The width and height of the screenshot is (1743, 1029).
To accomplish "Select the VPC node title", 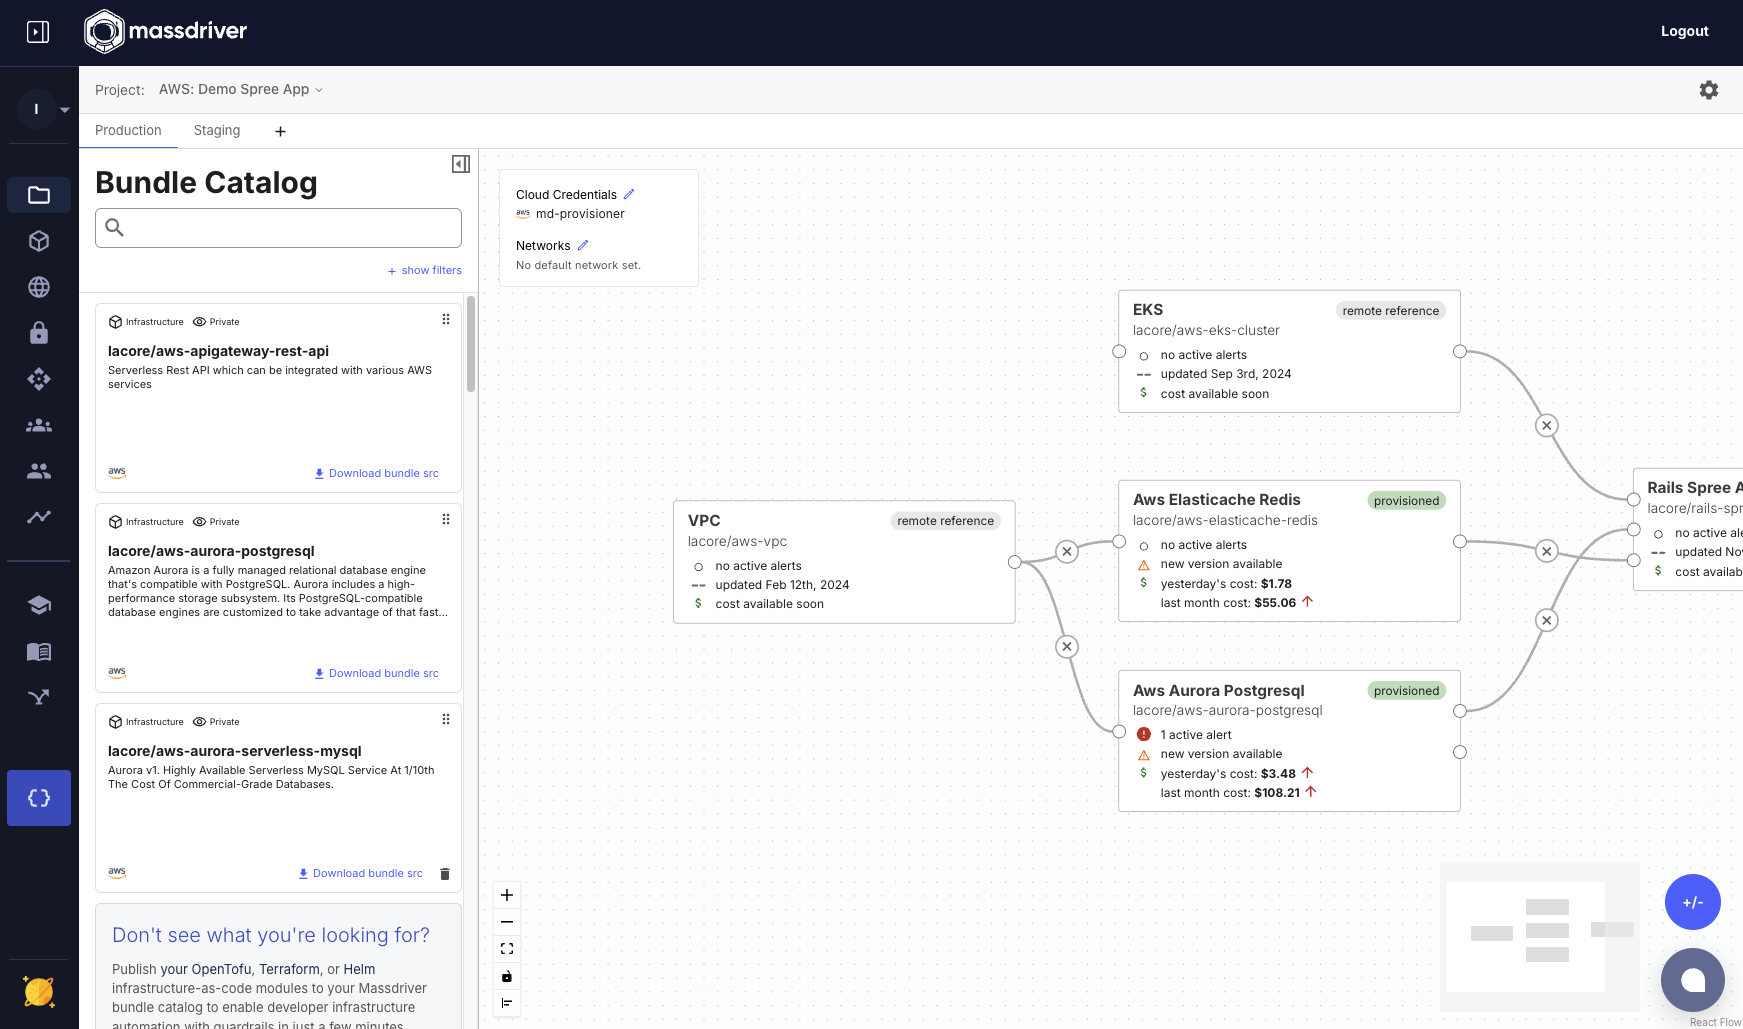I will [704, 520].
